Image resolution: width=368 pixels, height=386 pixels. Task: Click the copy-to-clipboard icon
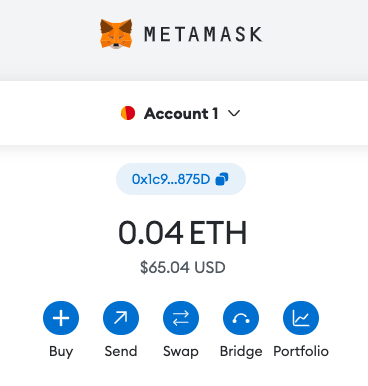pos(222,179)
